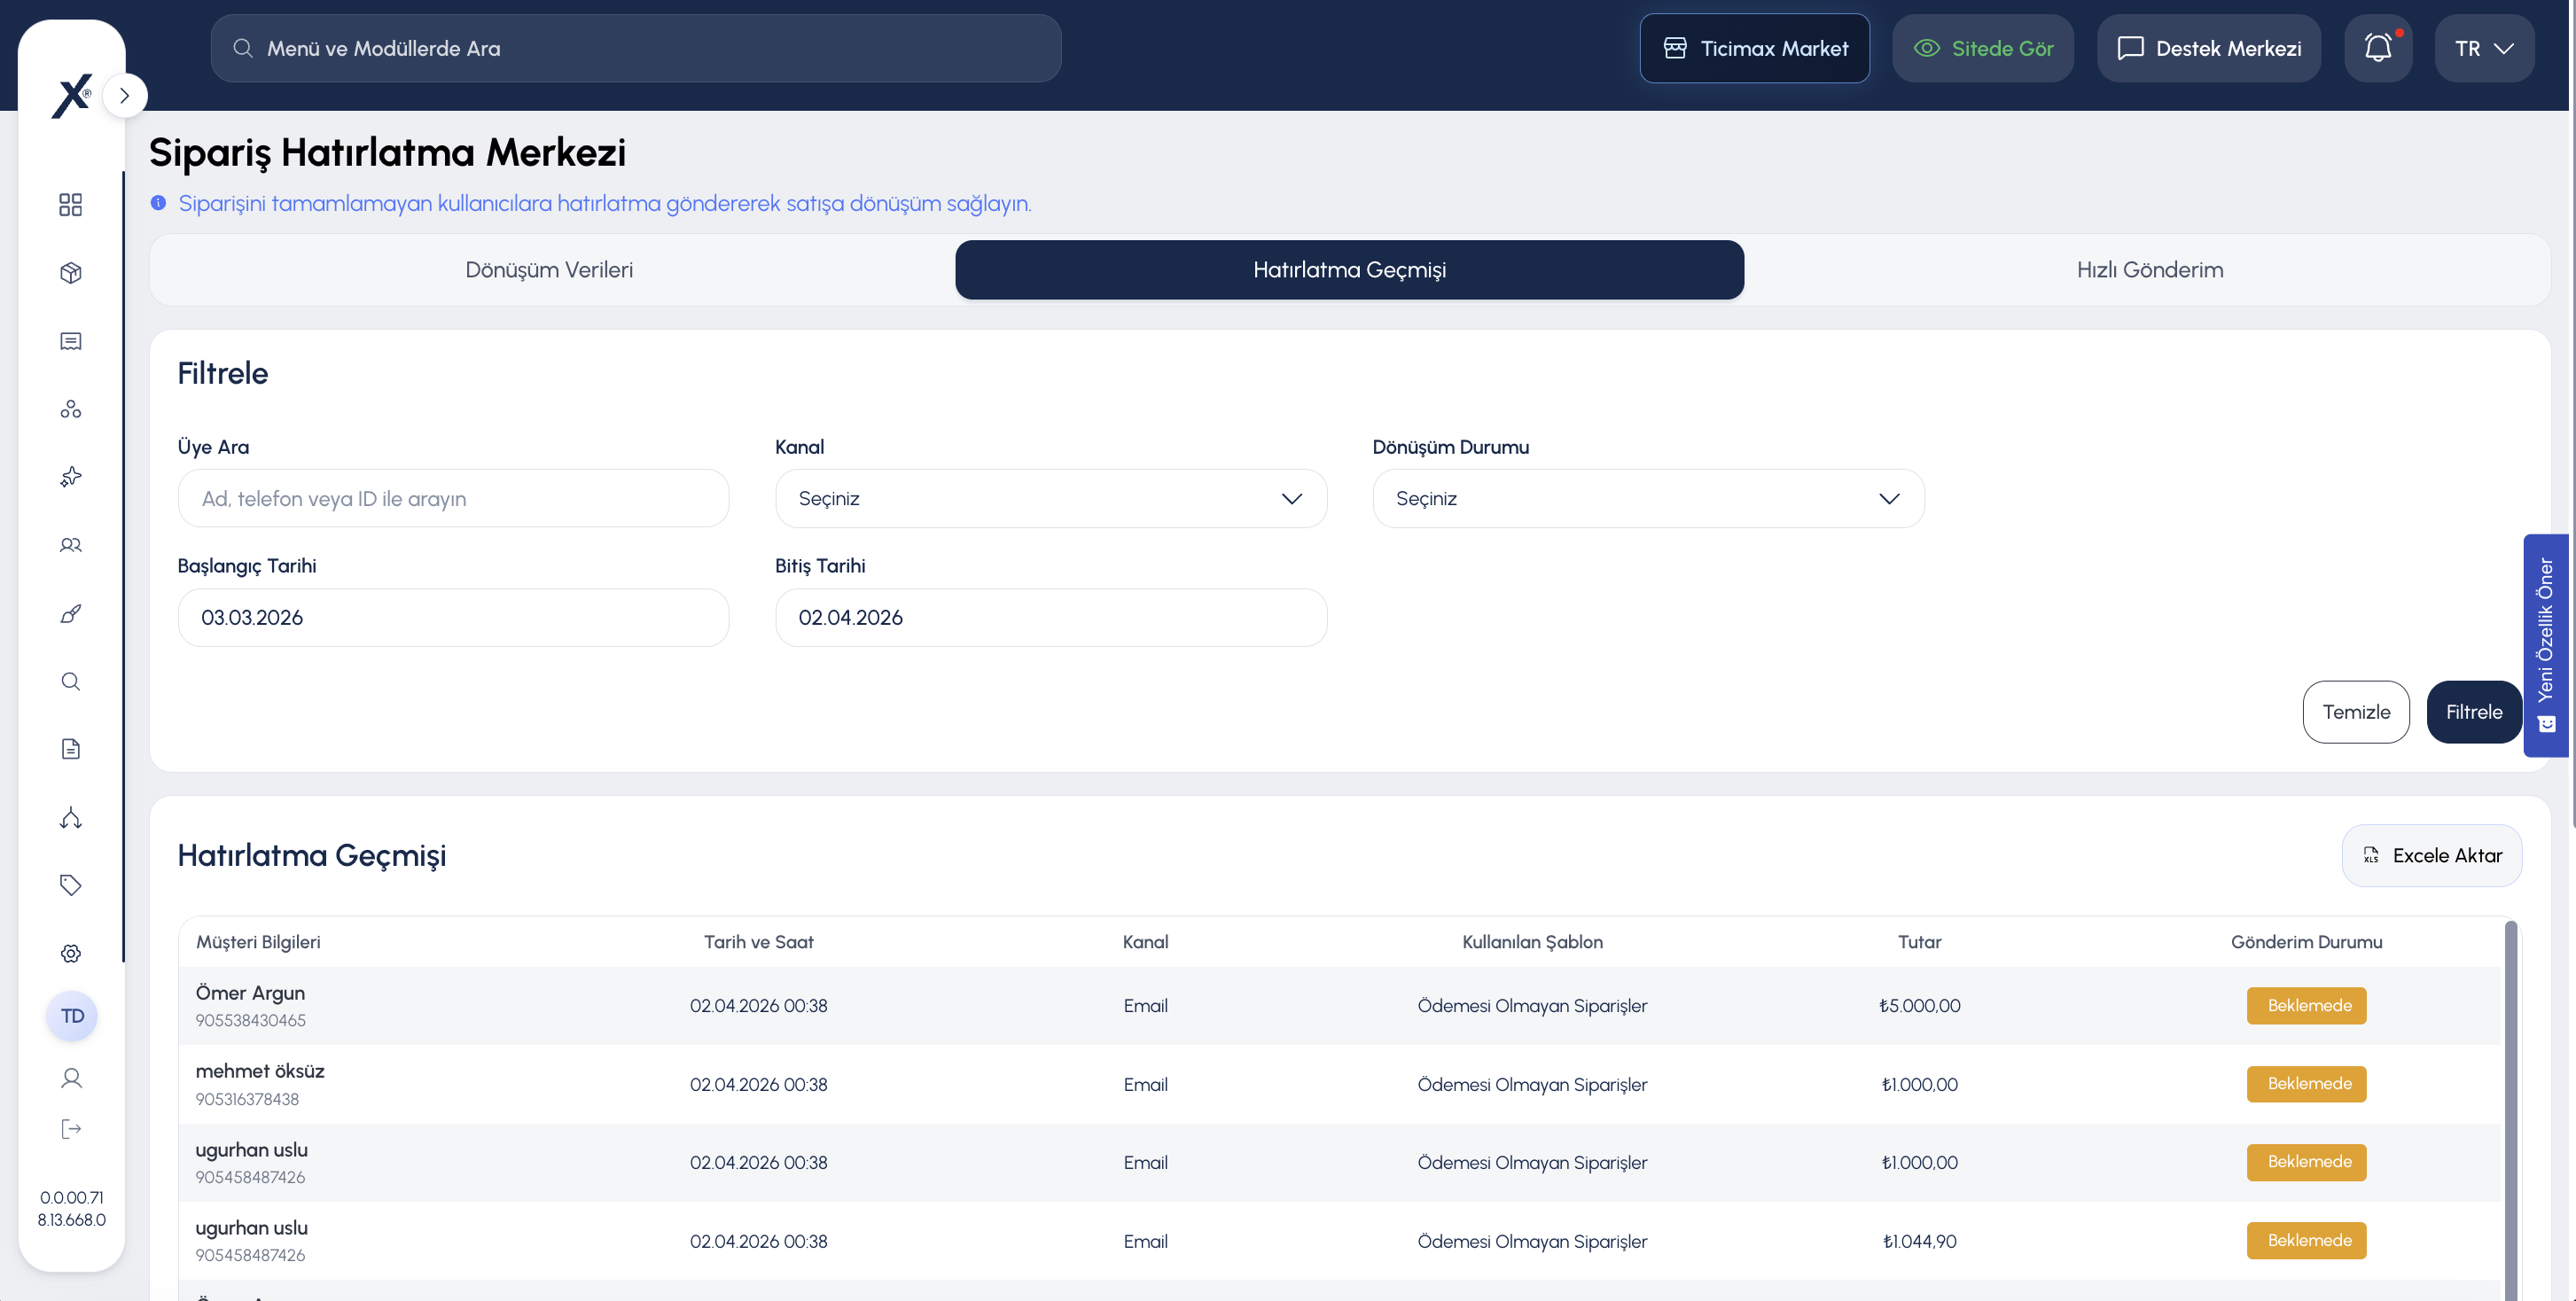The image size is (2576, 1301).
Task: Switch to the Dönüşüm Verileri tab
Action: coord(549,270)
